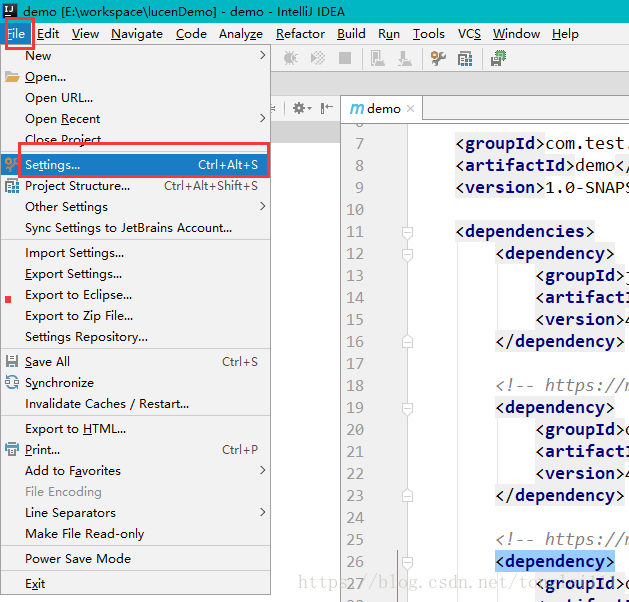The image size is (629, 602).
Task: Choose Export Settings... entry
Action: click(x=136, y=274)
